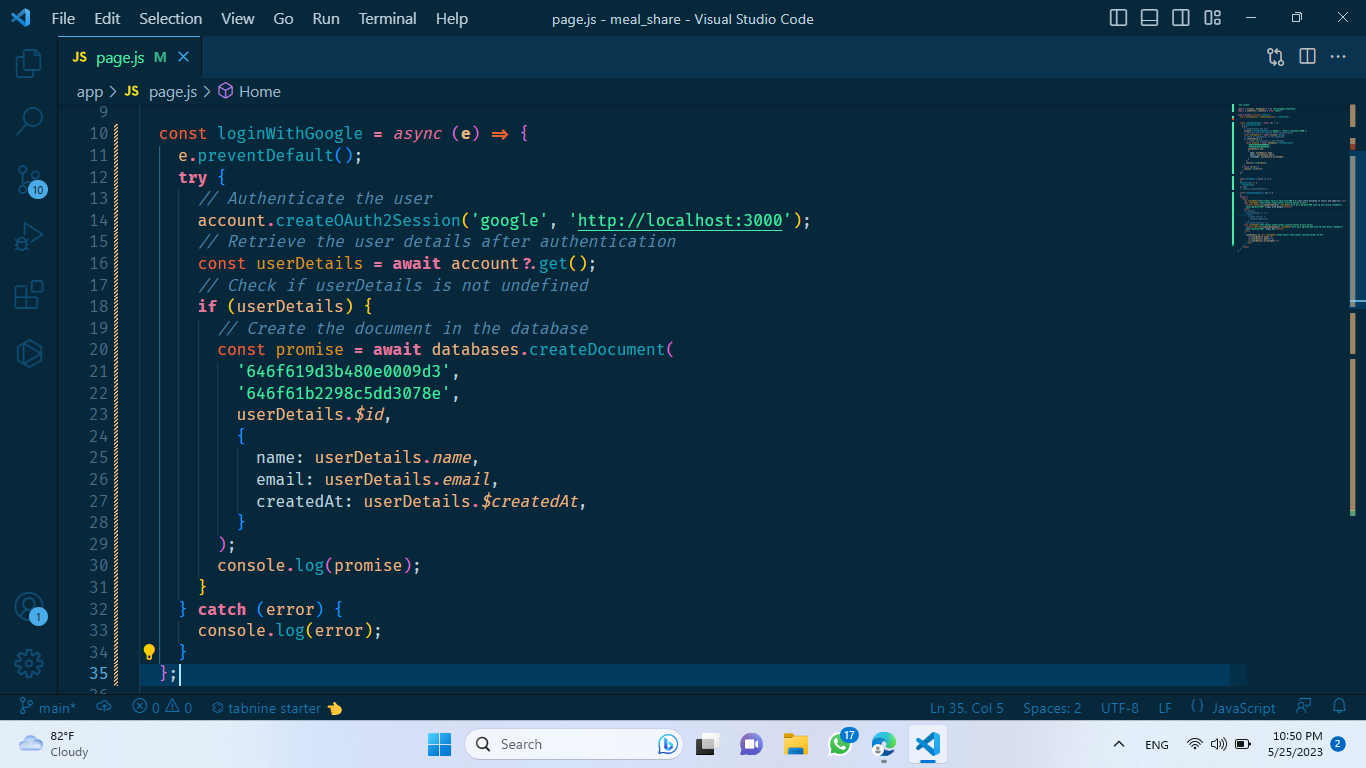Click the VS Code logo in title bar

coord(20,18)
